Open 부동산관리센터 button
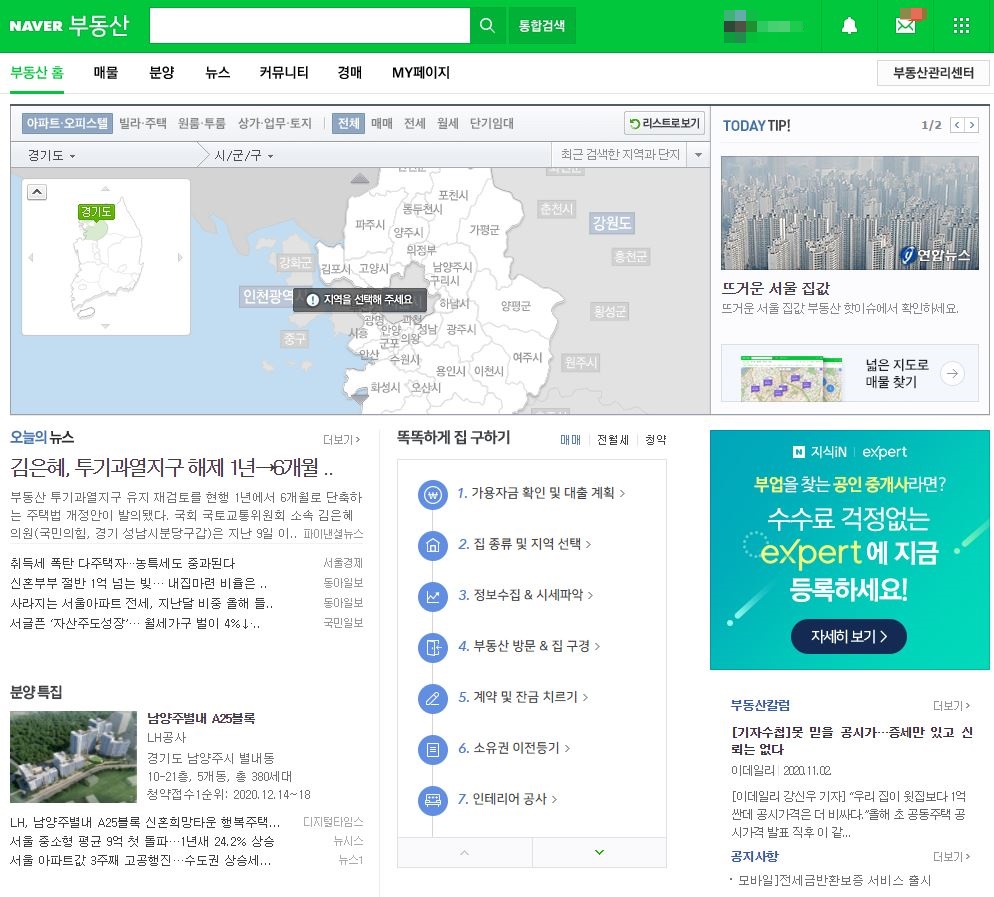Screen dimensions: 994x897 tap(933, 72)
